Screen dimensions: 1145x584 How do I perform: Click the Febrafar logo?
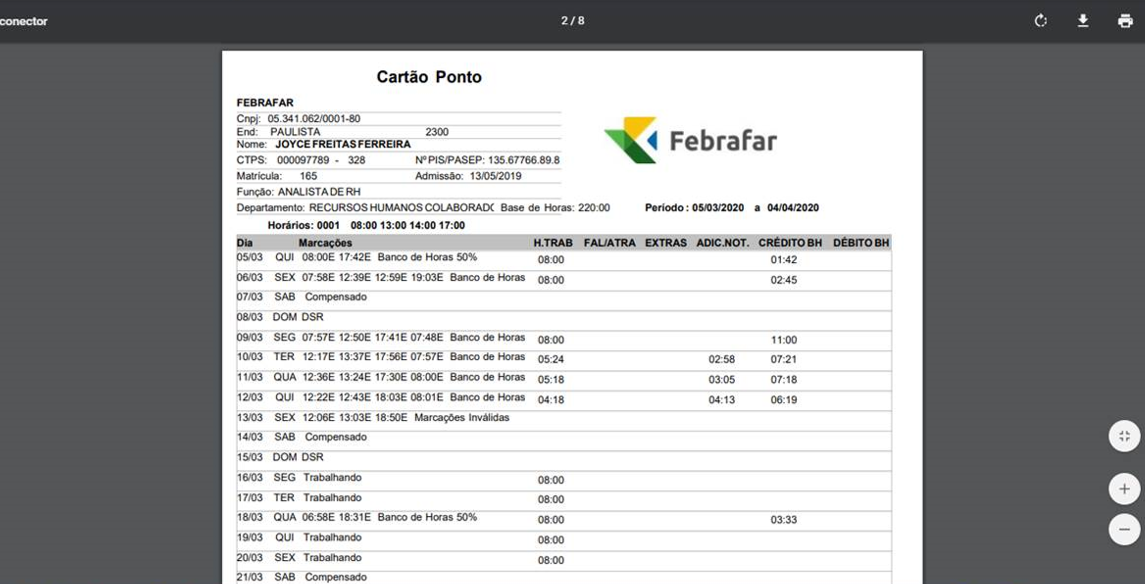(690, 140)
